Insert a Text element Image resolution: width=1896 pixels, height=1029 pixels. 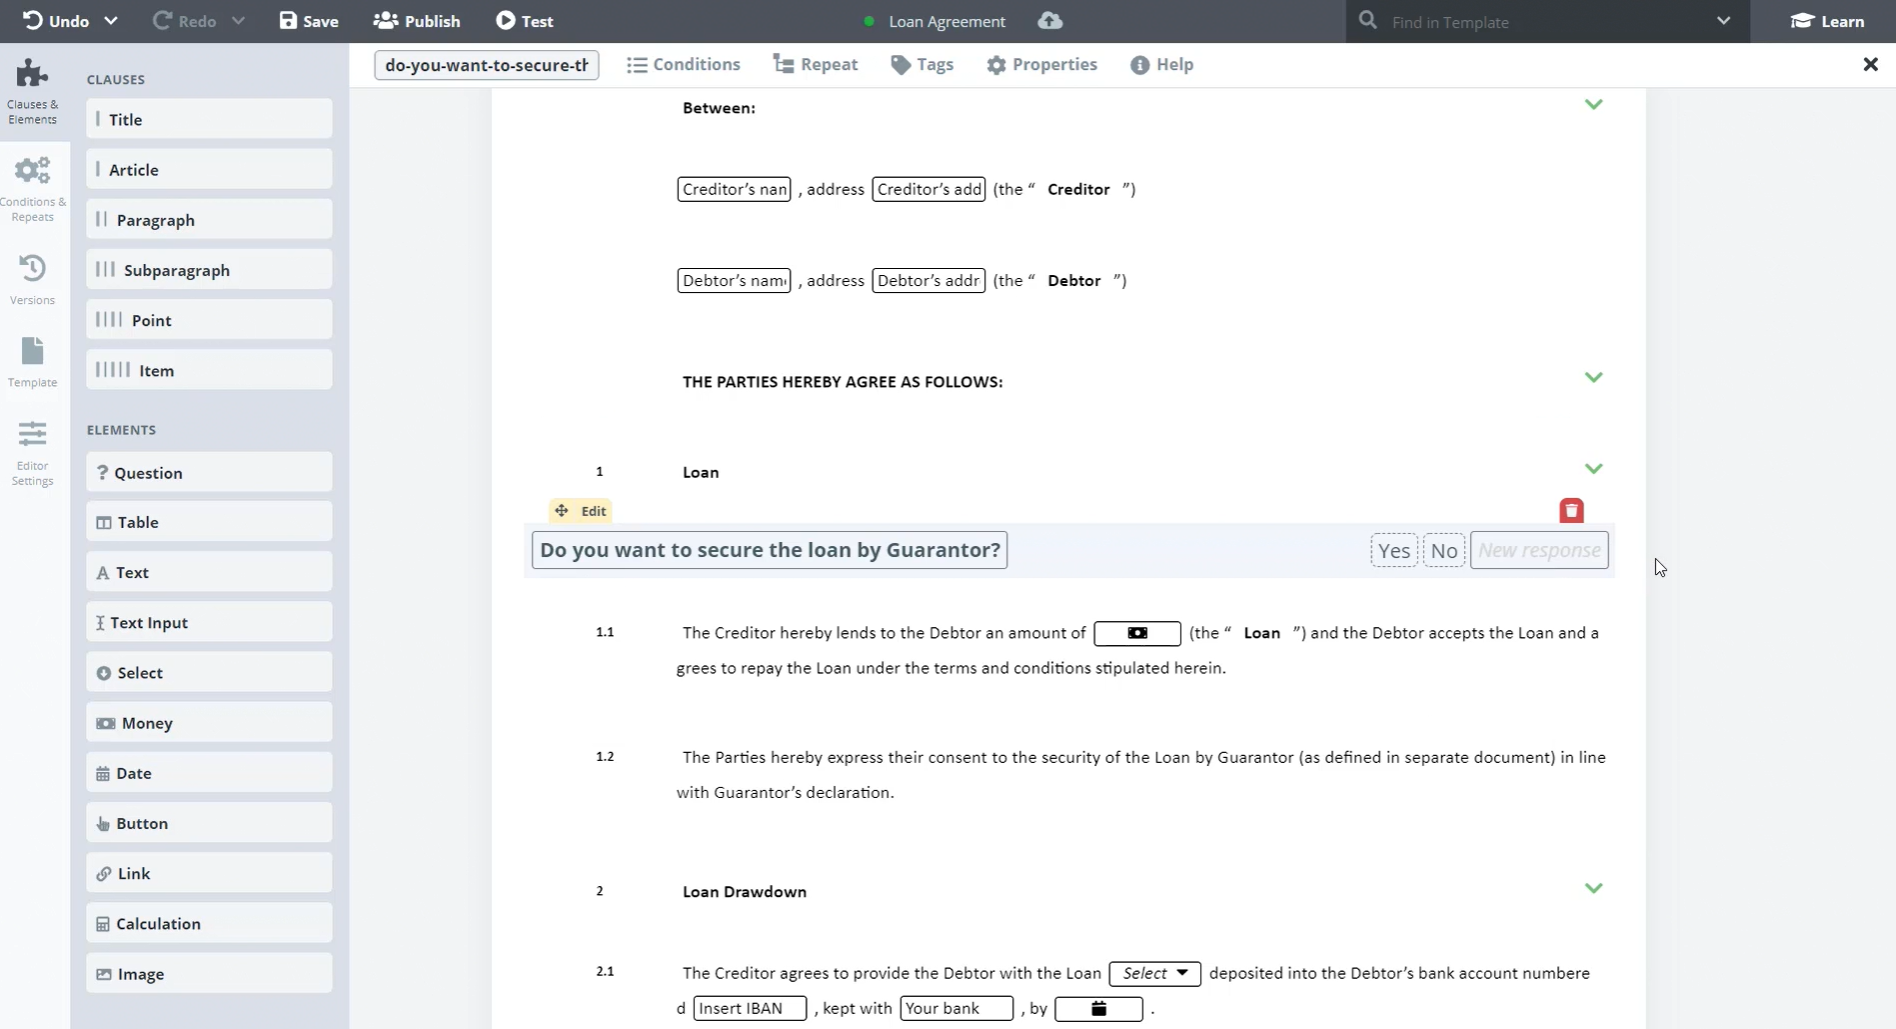click(209, 572)
